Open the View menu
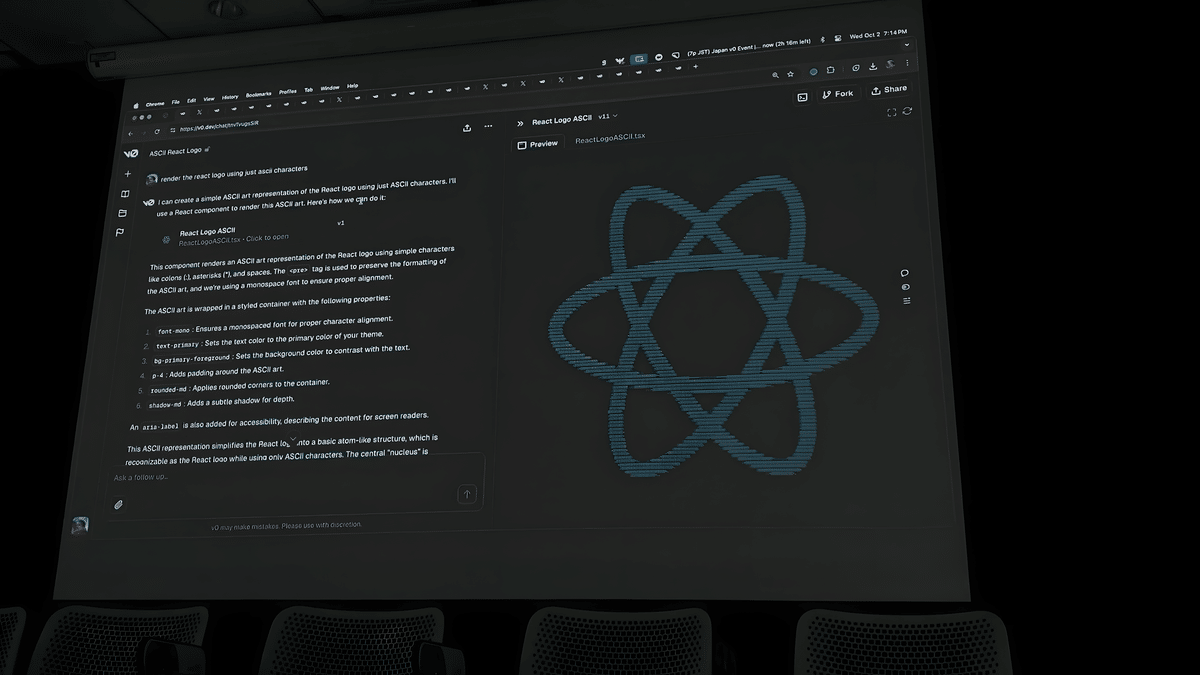 point(209,99)
